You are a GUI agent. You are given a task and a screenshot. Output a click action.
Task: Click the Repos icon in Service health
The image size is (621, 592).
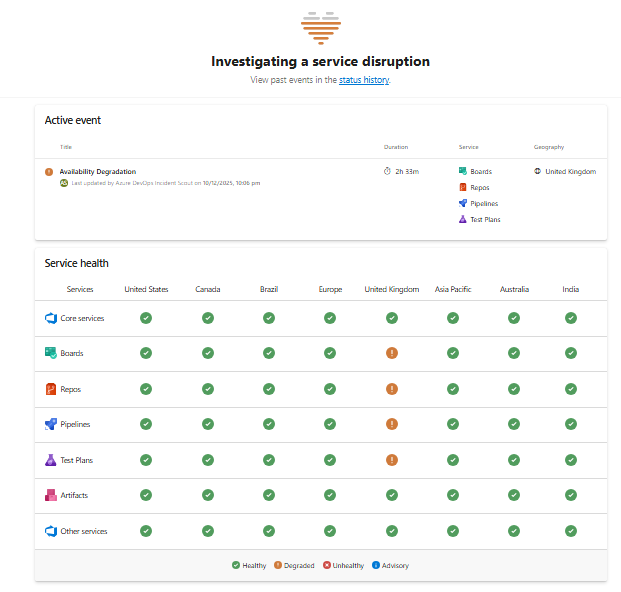(x=51, y=389)
